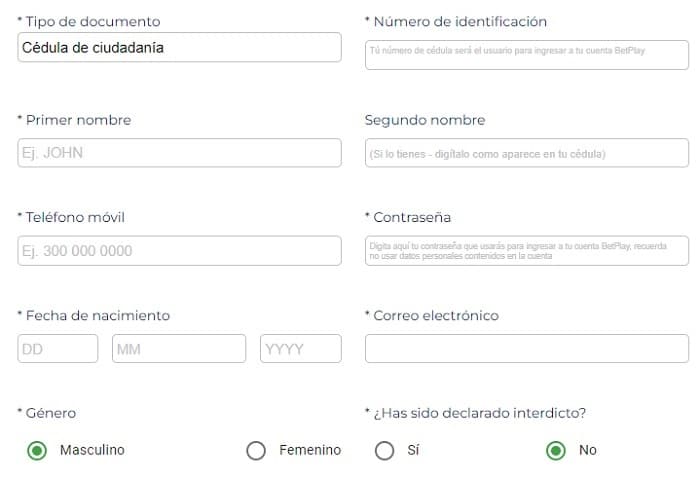Choose the Femenino radio button
The image size is (700, 478).
pos(256,451)
